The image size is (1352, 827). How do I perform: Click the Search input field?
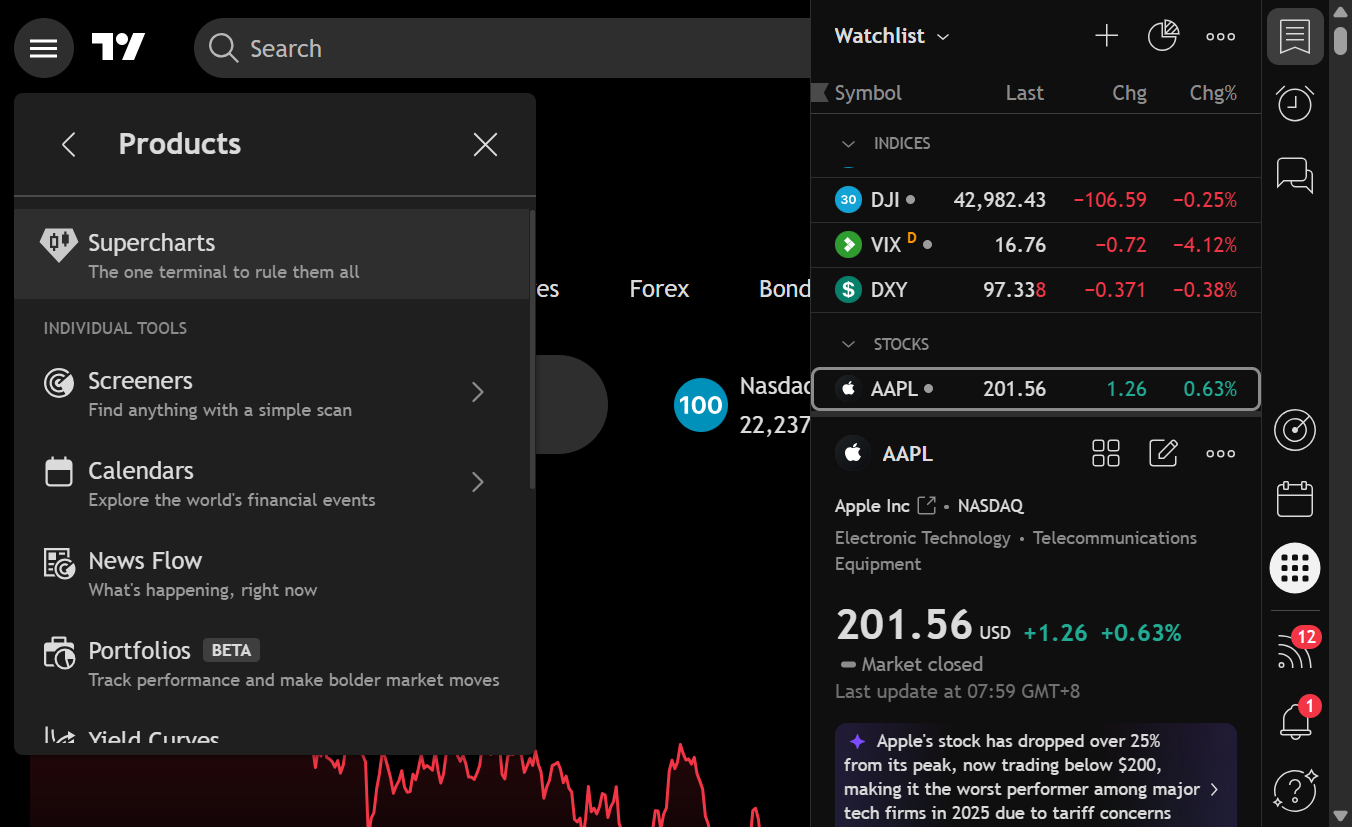[x=502, y=48]
